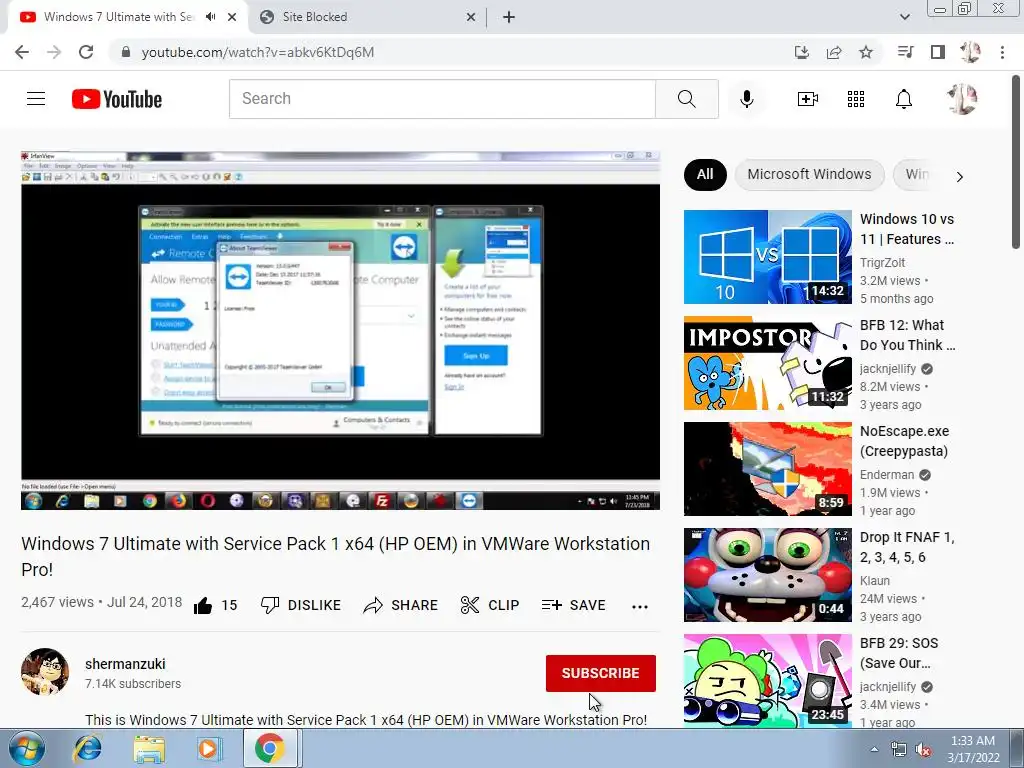Click the YouTube search input field

(442, 99)
